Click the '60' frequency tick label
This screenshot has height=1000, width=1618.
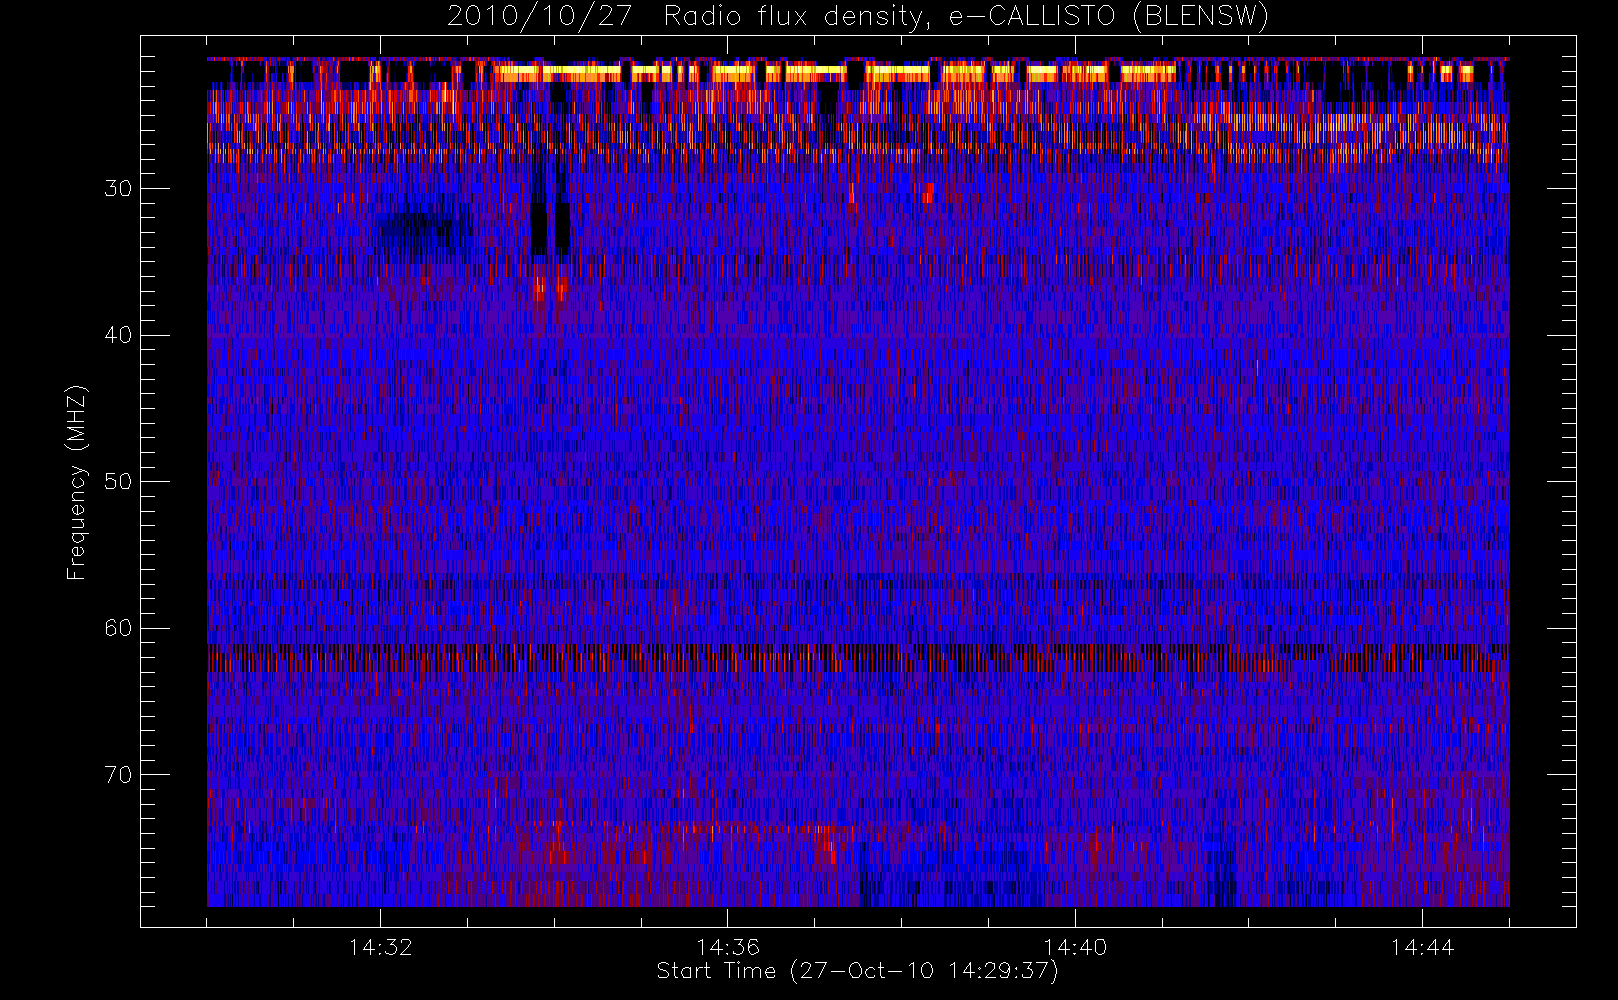[118, 628]
